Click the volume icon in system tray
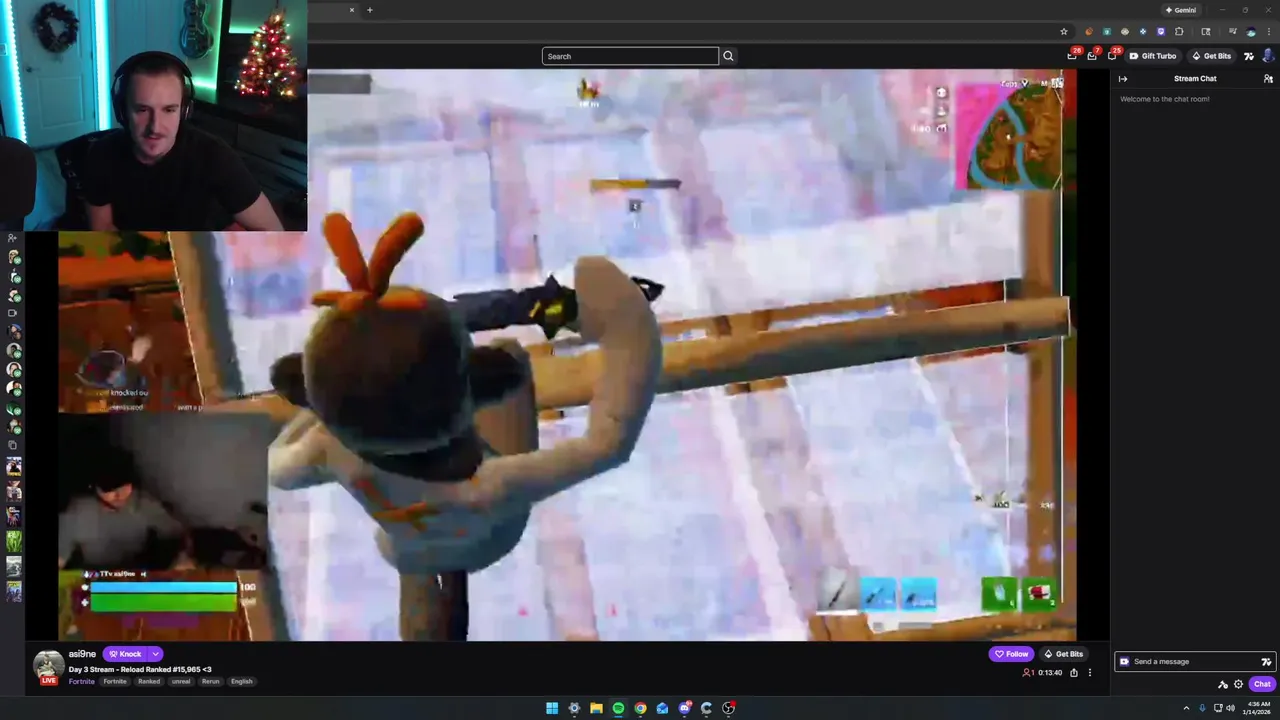 pyautogui.click(x=1230, y=708)
